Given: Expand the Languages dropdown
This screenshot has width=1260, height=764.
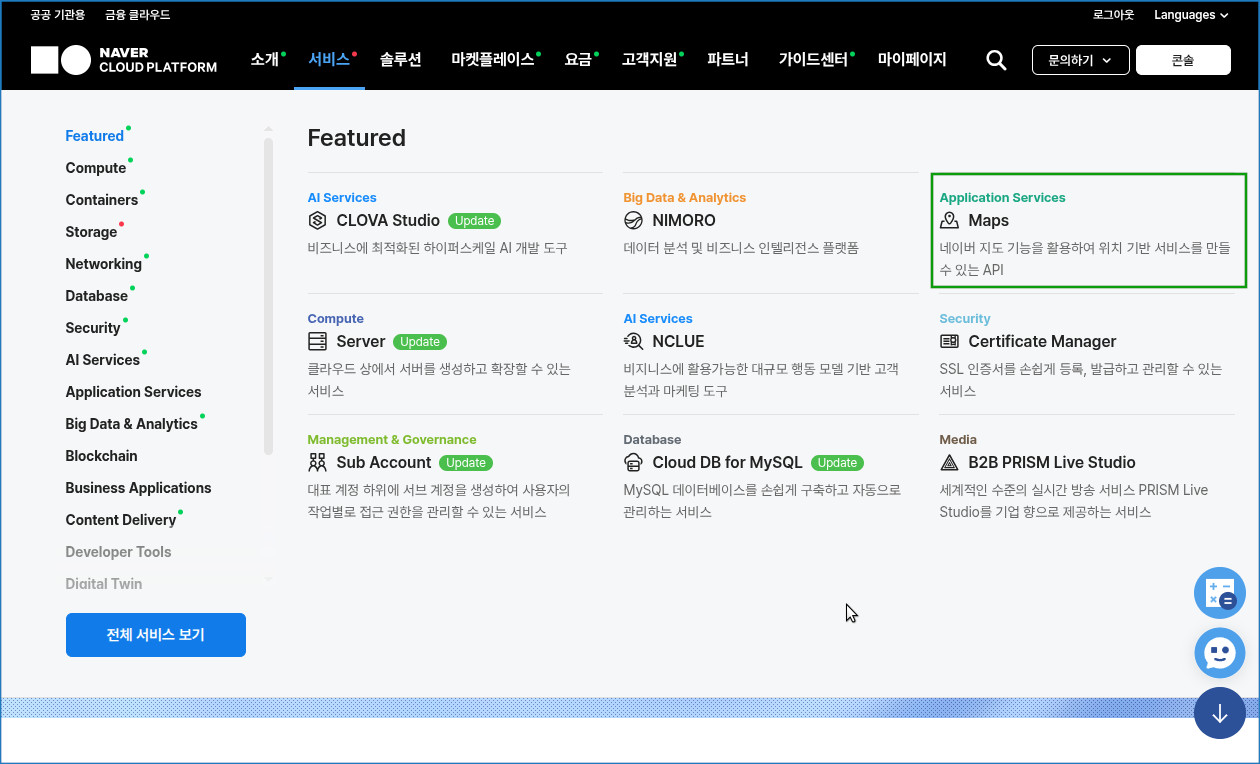Looking at the screenshot, I should pos(1191,15).
